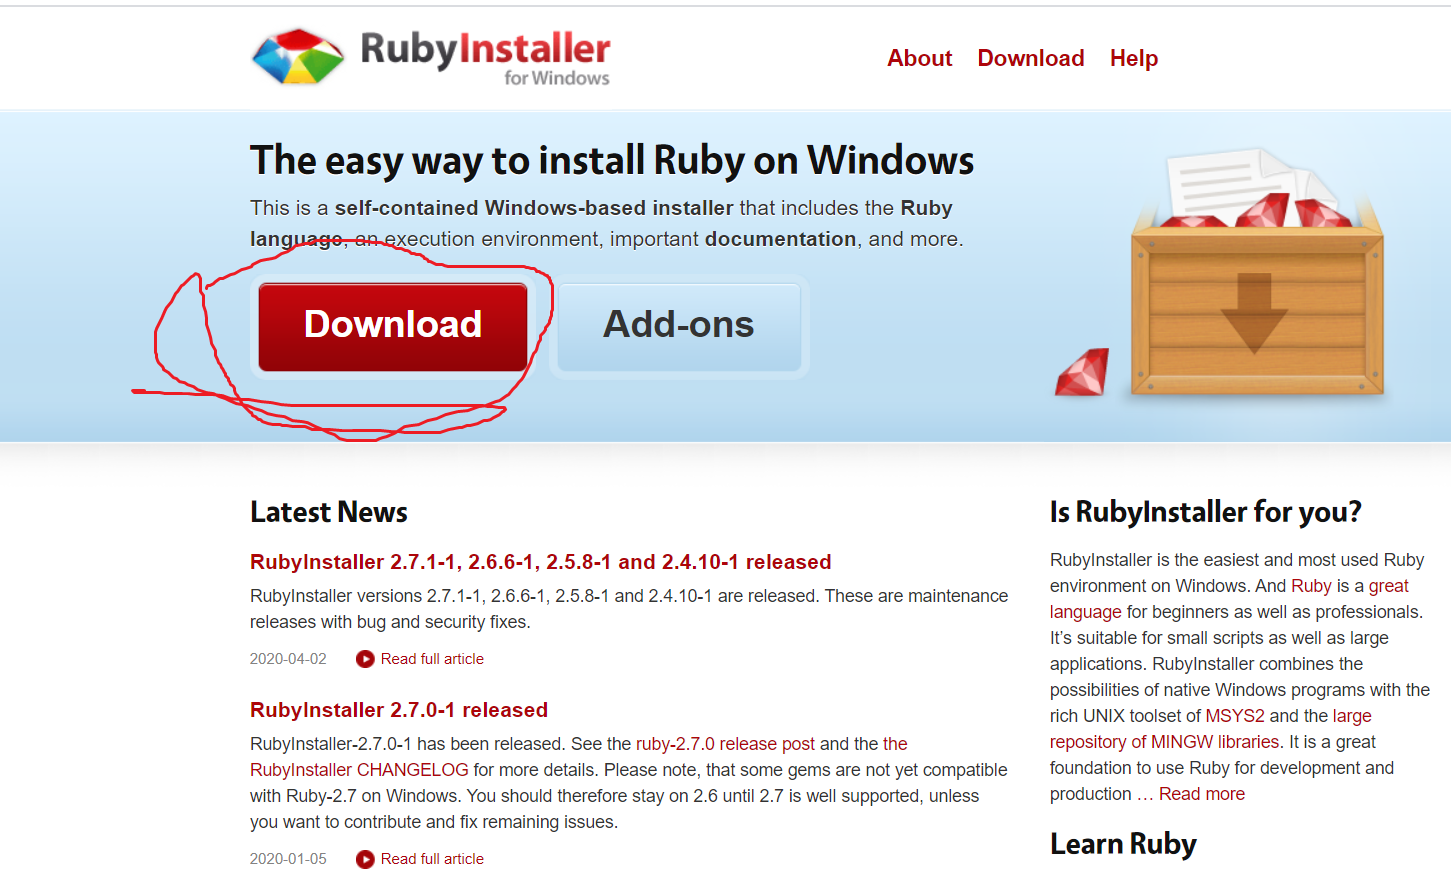Open 'large repository of MINGW libraries' link
Image resolution: width=1451 pixels, height=876 pixels.
(x=1164, y=742)
